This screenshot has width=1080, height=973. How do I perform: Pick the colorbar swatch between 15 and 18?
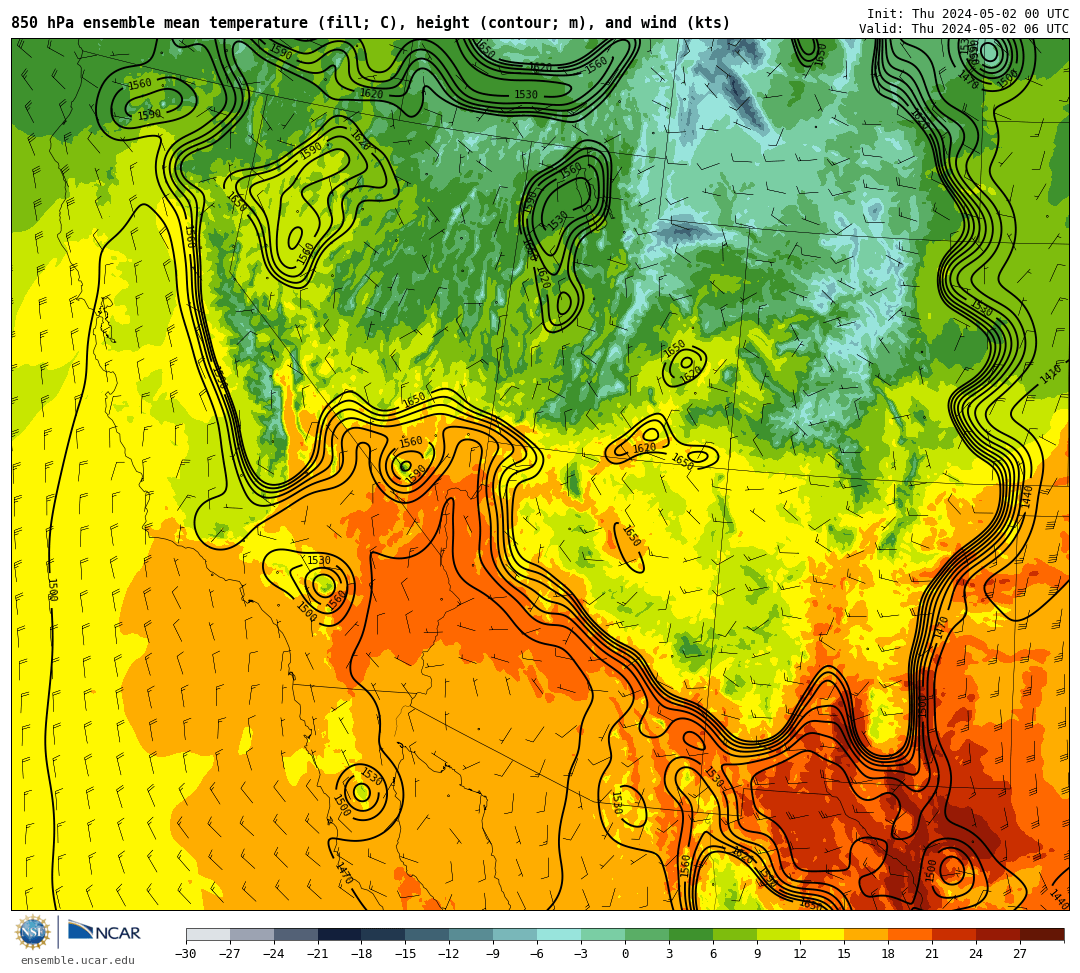(866, 934)
